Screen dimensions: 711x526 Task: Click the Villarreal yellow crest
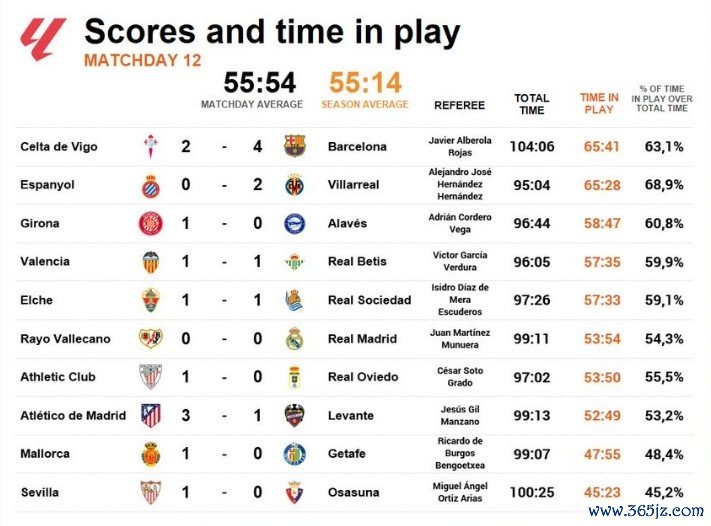pos(294,185)
